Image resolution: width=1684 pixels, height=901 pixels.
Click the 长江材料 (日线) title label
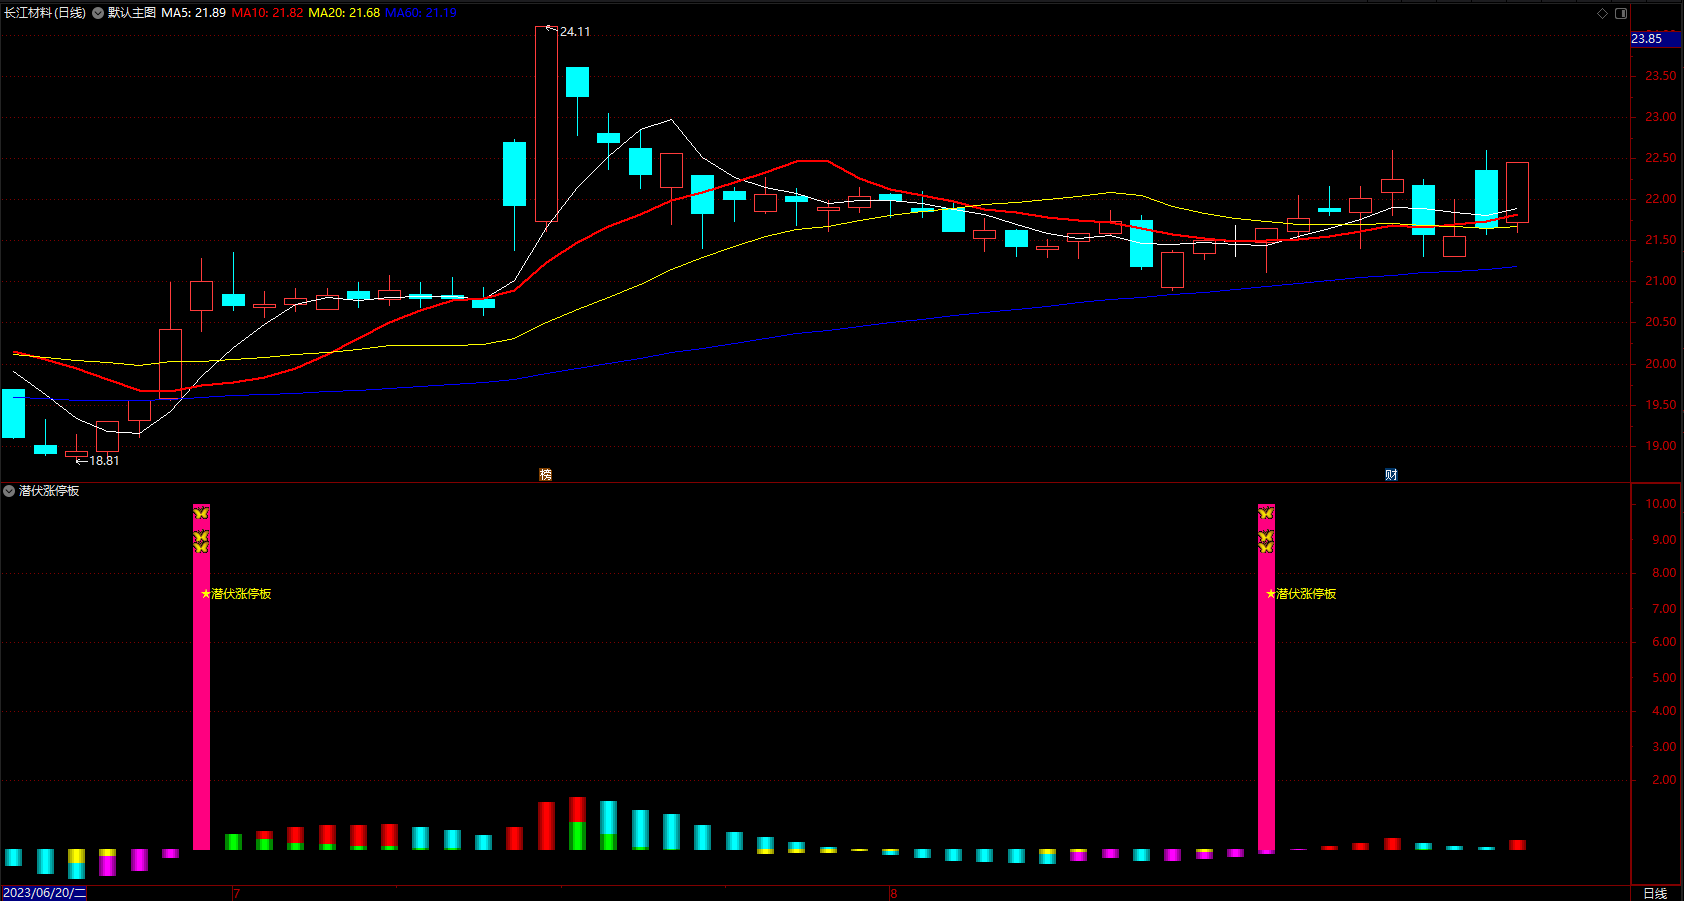tap(45, 13)
